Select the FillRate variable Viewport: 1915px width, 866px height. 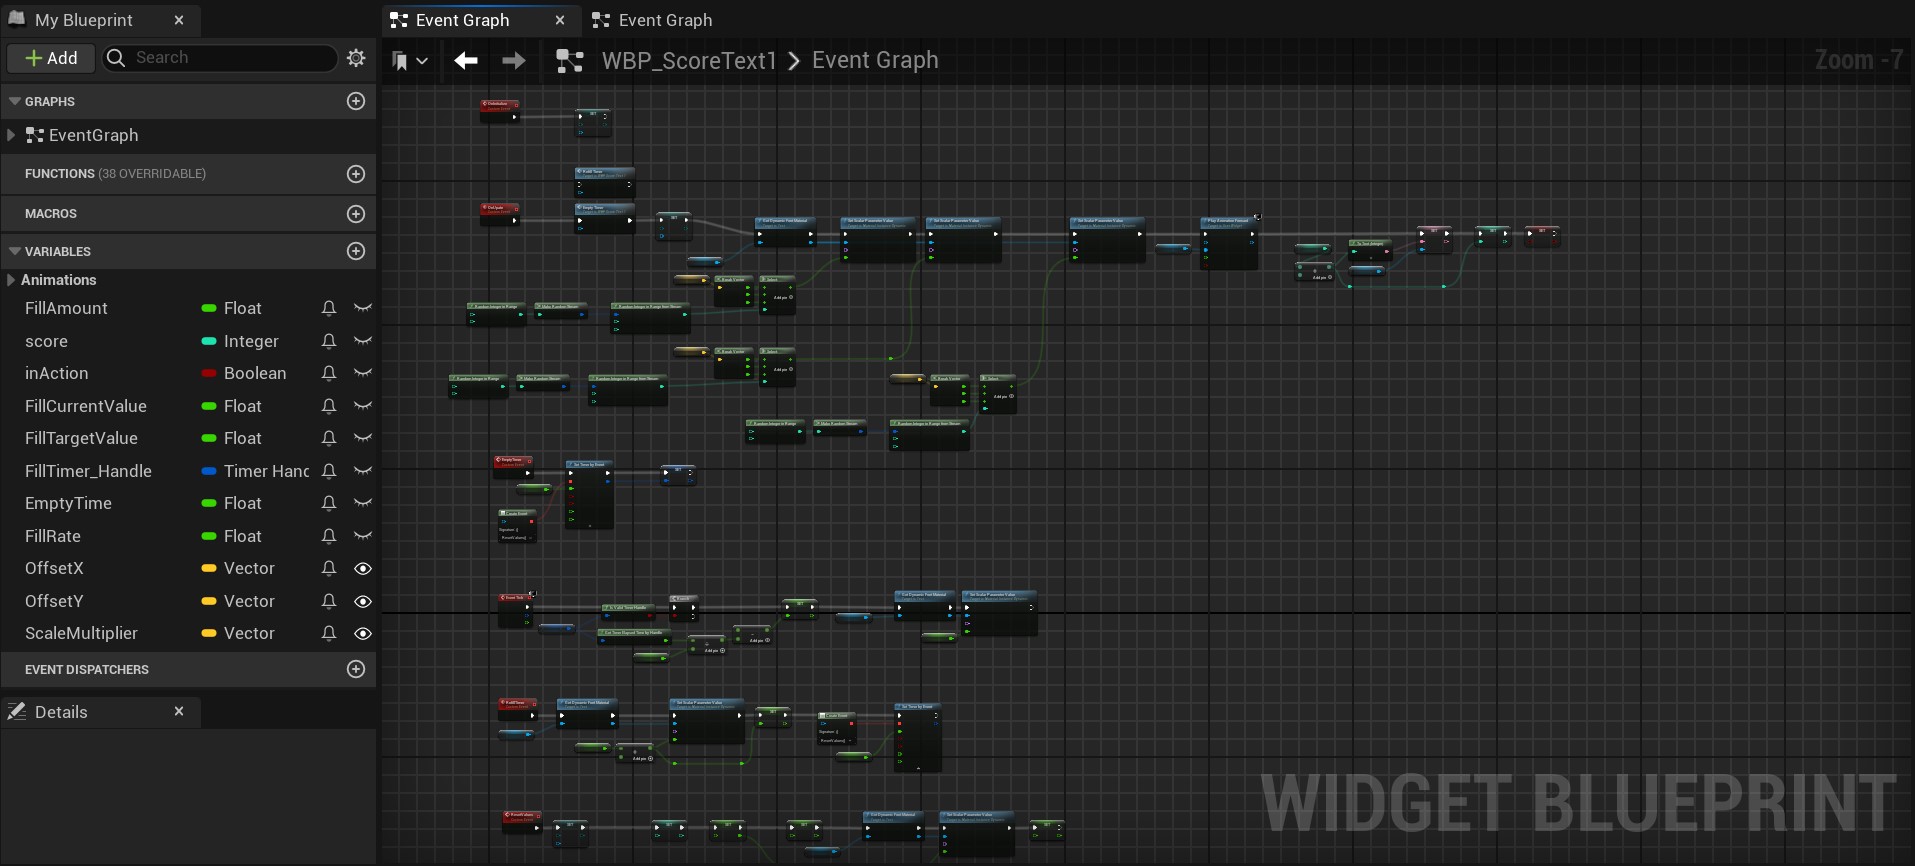pos(53,536)
